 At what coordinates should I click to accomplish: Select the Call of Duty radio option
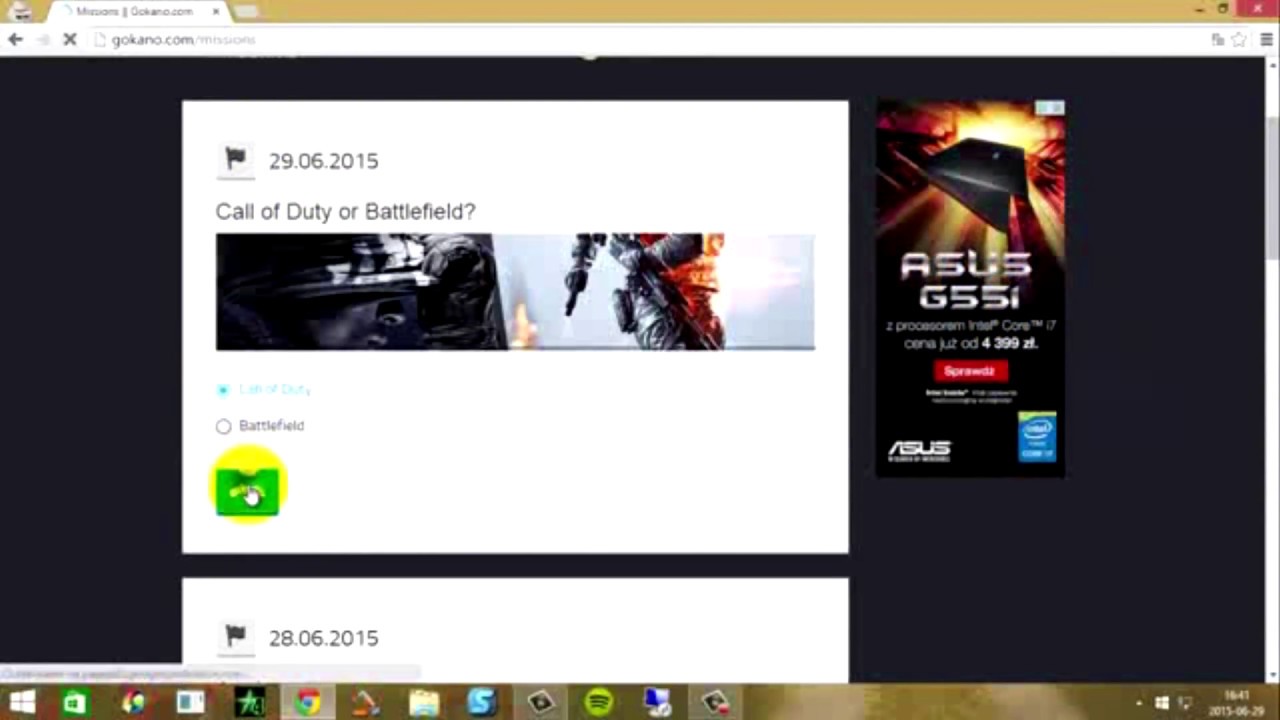[223, 389]
